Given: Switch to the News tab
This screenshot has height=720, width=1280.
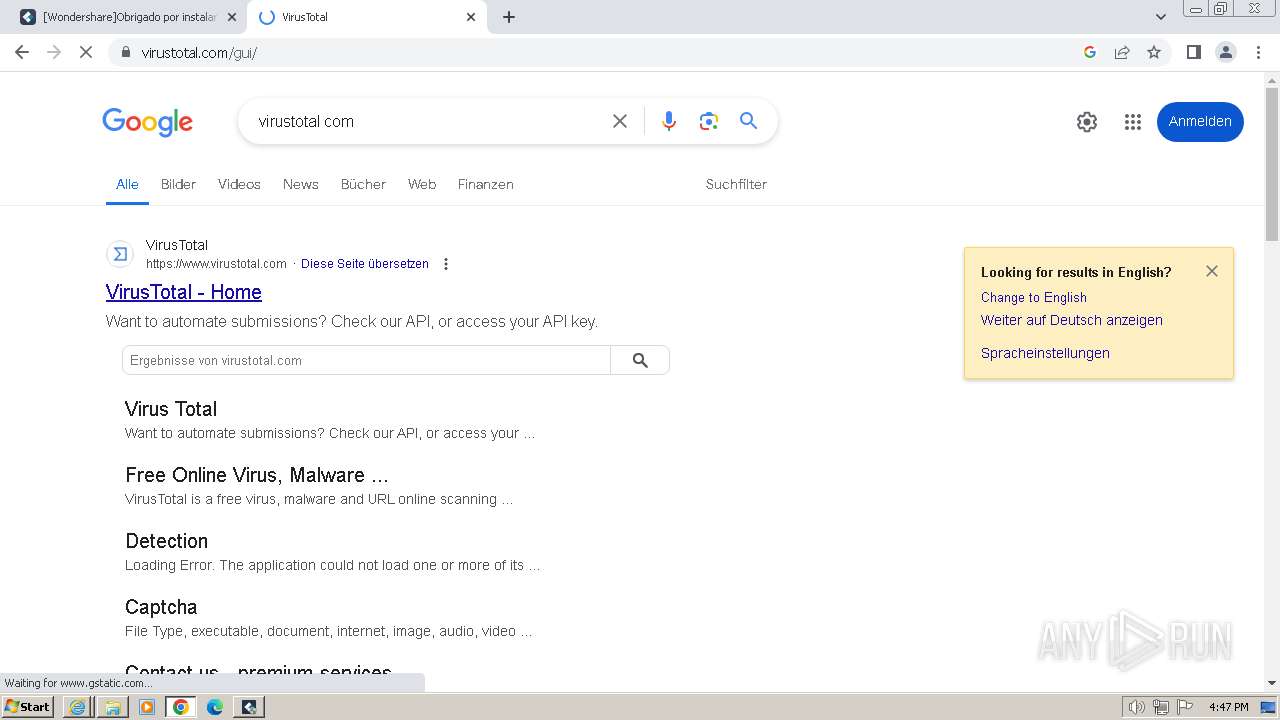Looking at the screenshot, I should [300, 184].
